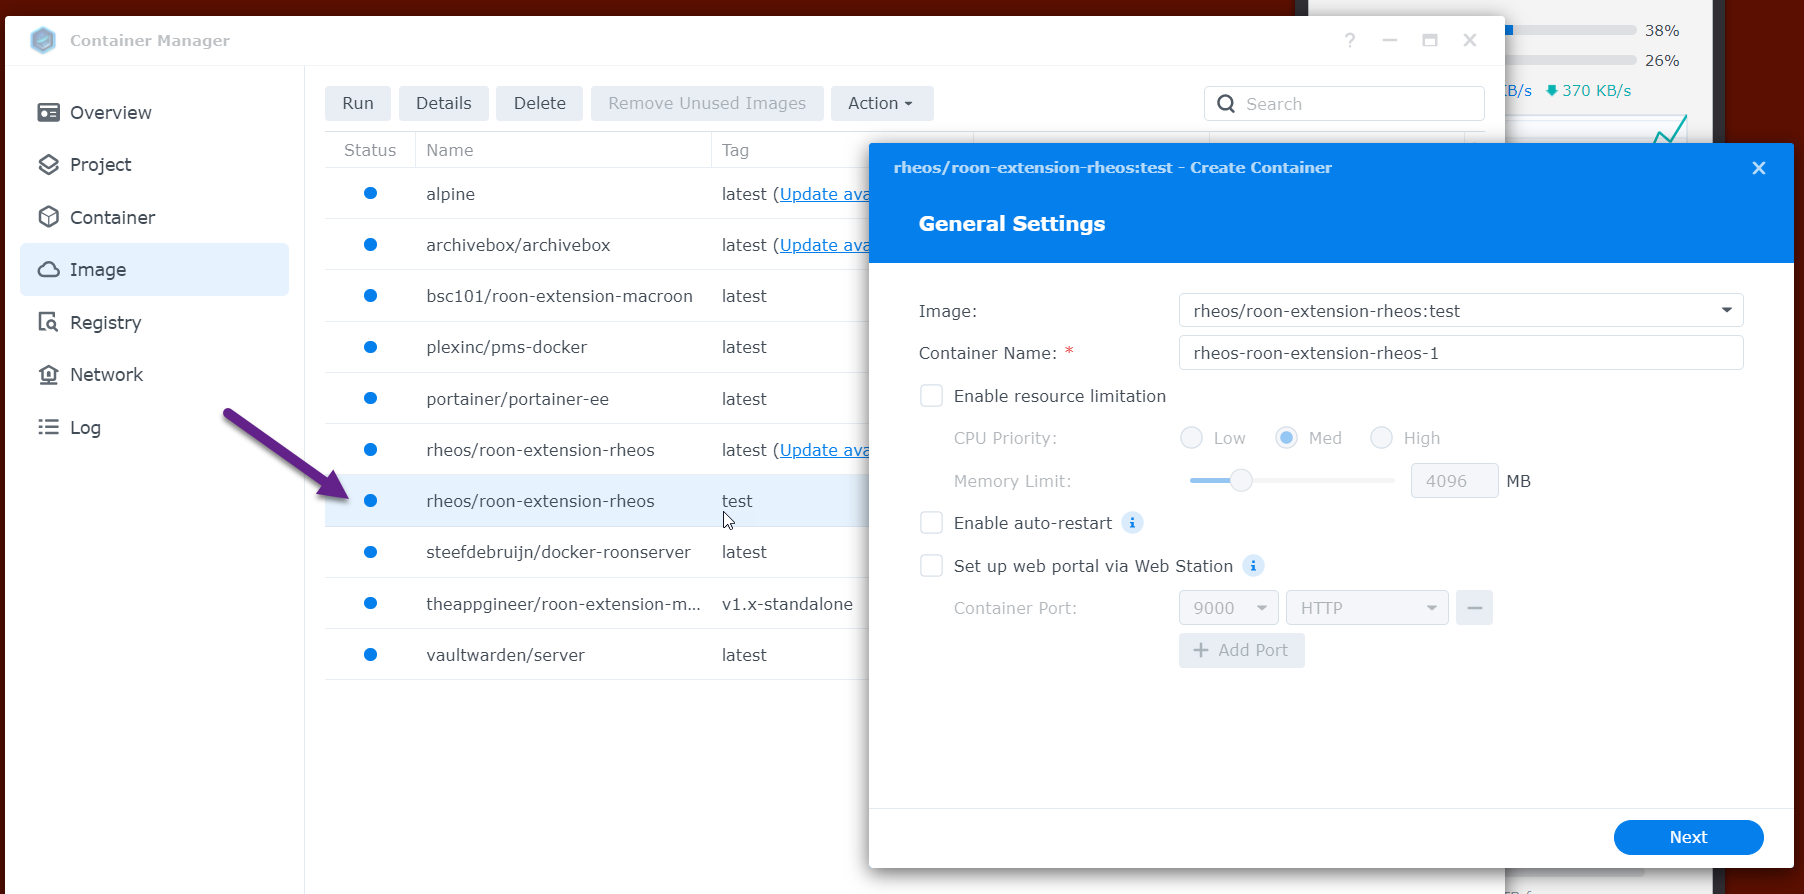
Task: Open the Action dropdown menu
Action: tap(881, 103)
